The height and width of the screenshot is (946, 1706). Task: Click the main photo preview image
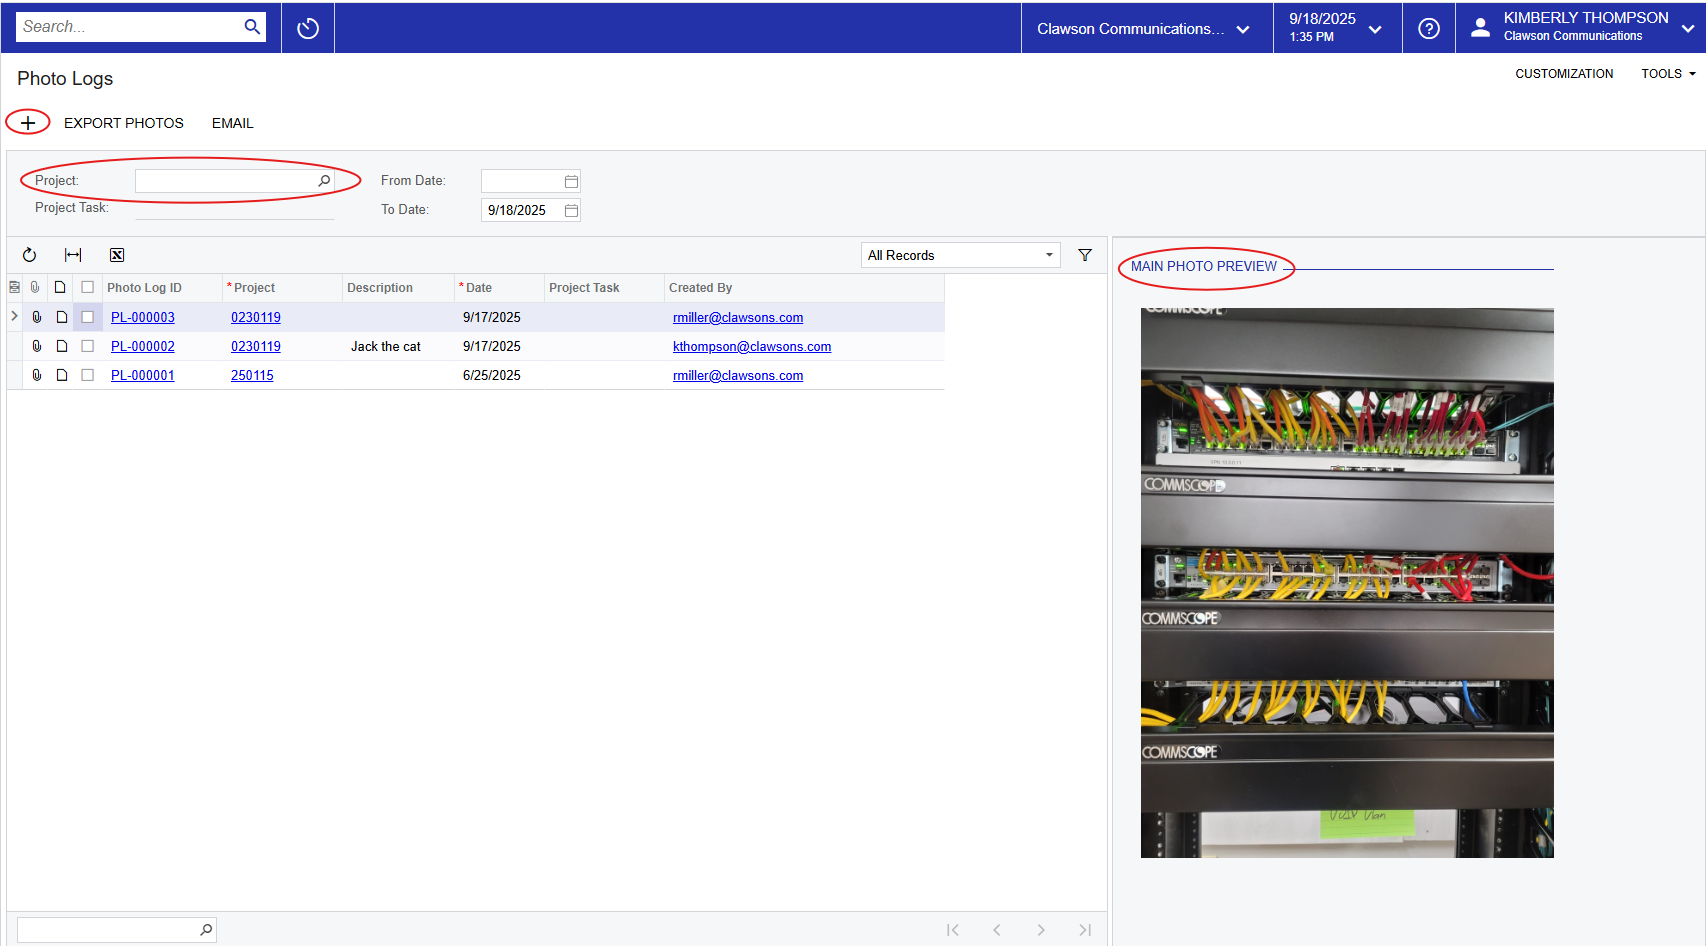pyautogui.click(x=1347, y=582)
